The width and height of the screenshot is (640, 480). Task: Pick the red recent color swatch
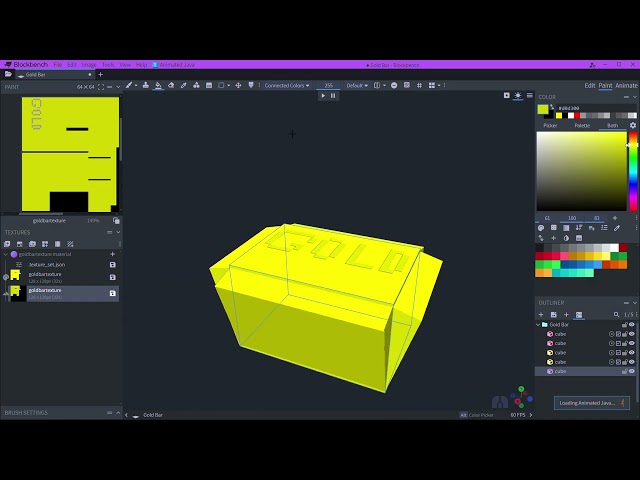point(577,116)
